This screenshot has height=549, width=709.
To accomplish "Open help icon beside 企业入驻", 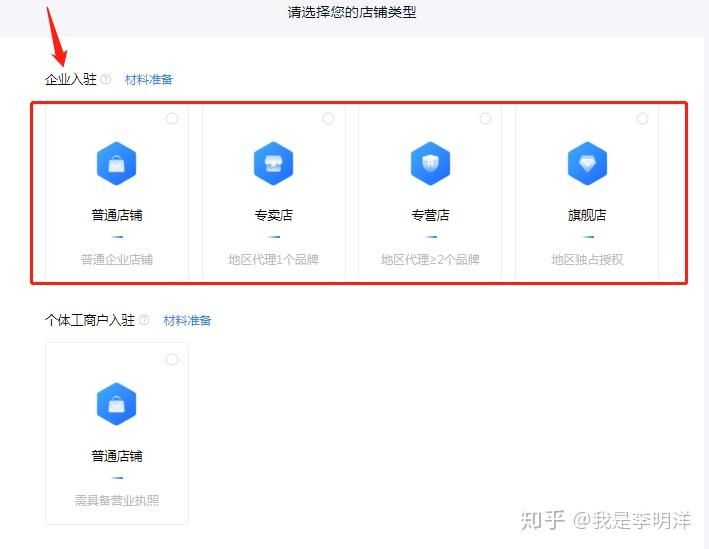I will click(x=105, y=79).
